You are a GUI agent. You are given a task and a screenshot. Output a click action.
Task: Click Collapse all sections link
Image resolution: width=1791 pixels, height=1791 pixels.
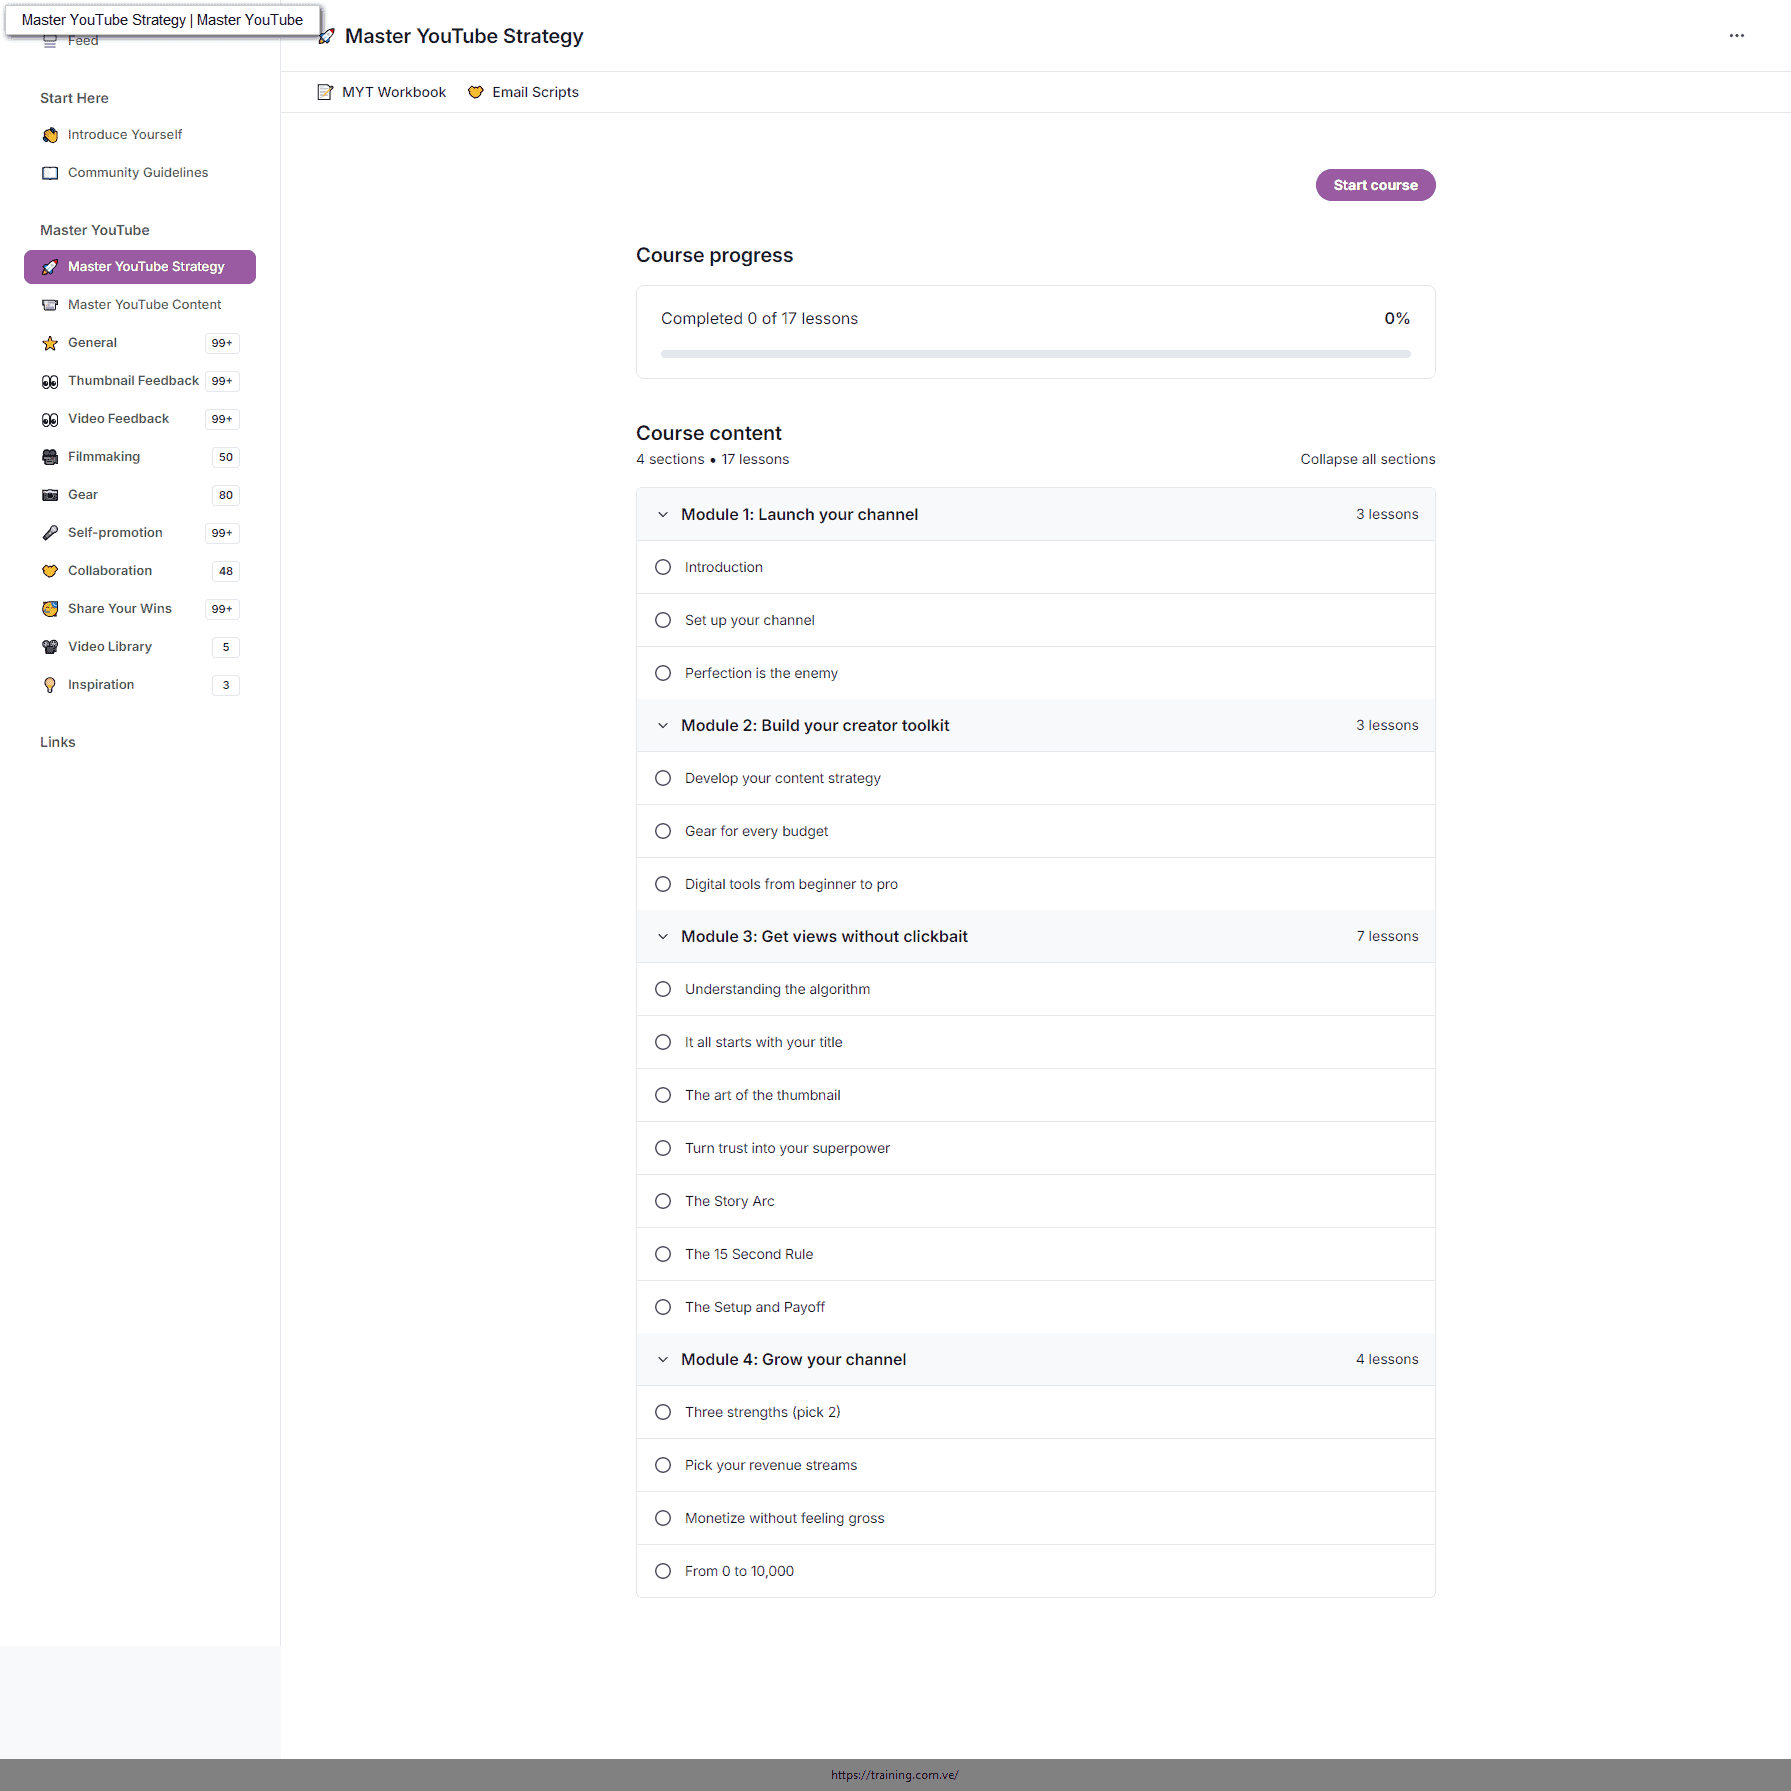[x=1367, y=459]
